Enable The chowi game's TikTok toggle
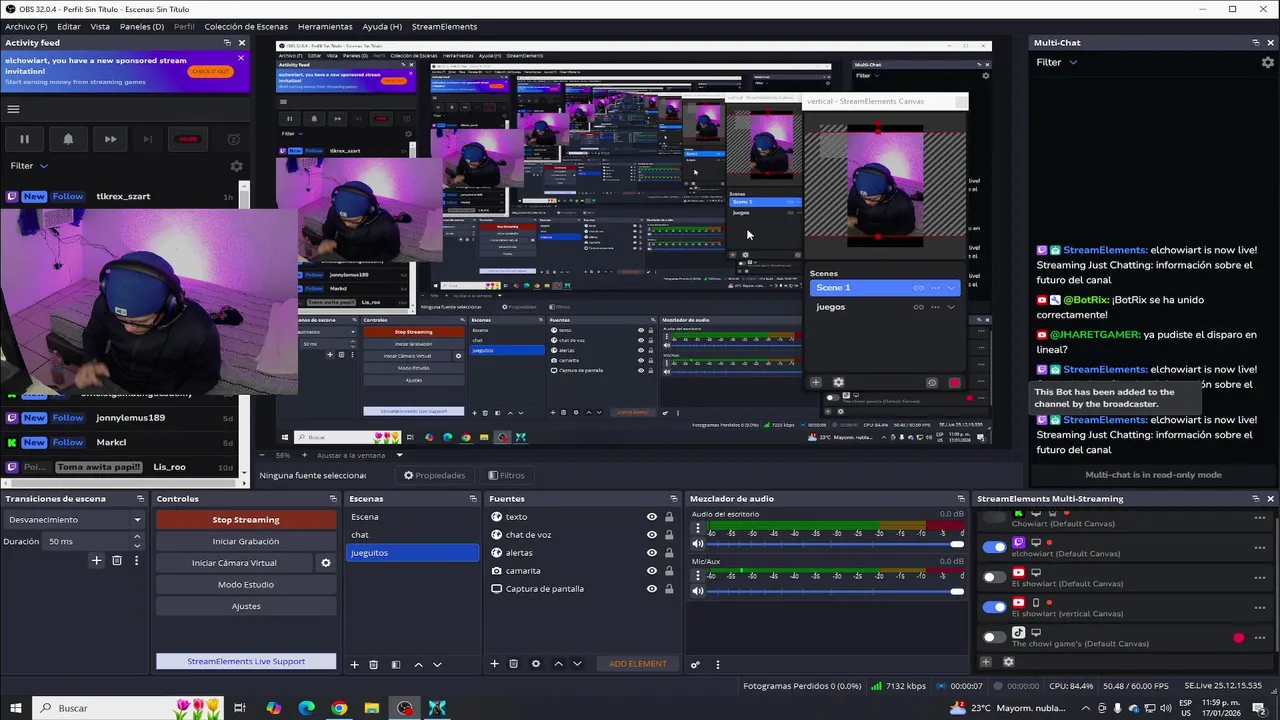This screenshot has width=1280, height=720. pyautogui.click(x=994, y=637)
